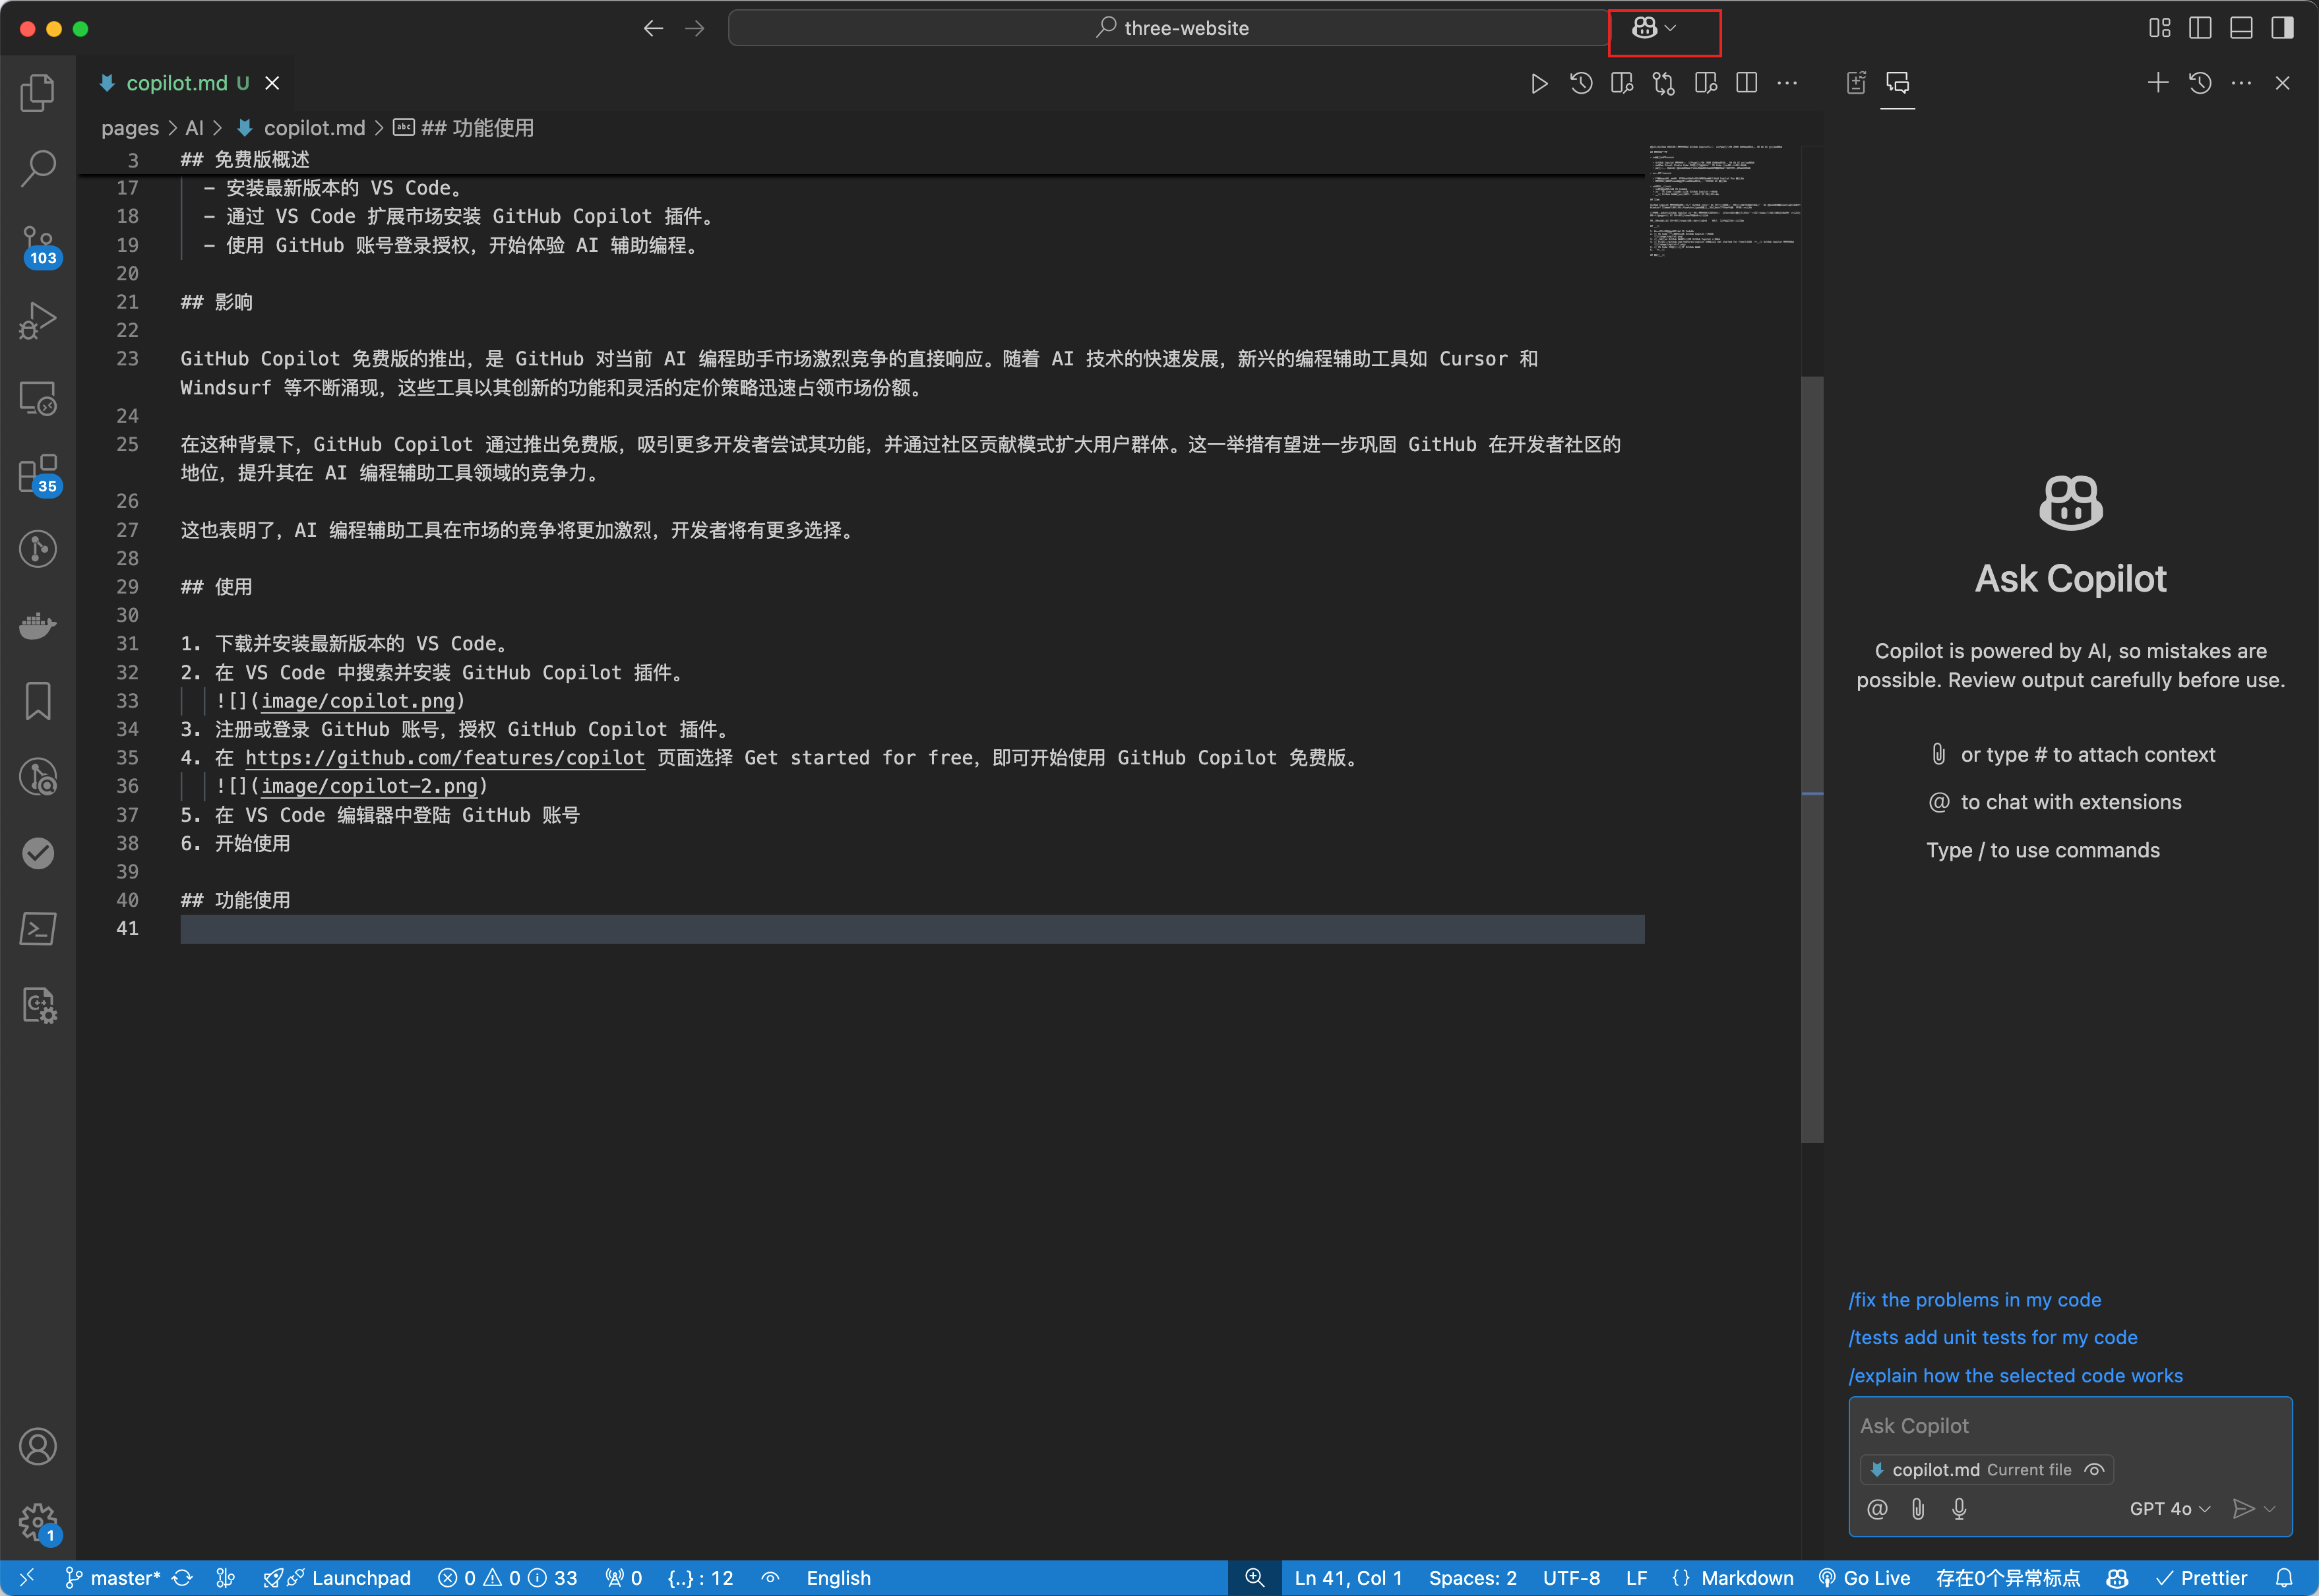Change UTF-8 encoding in status bar

[1571, 1578]
